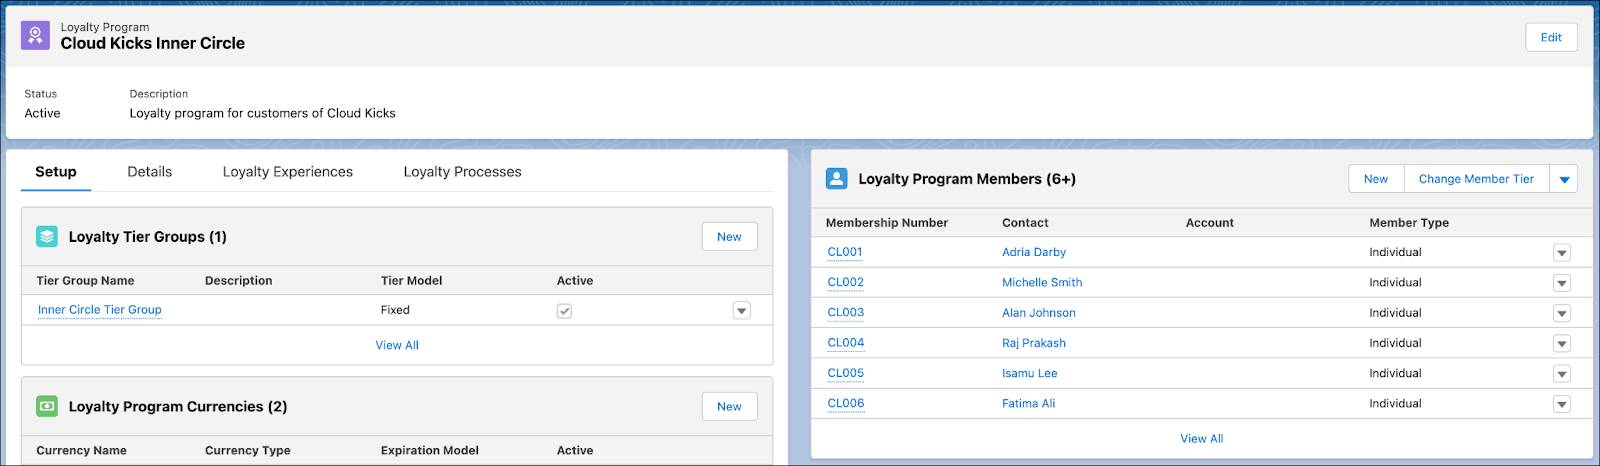1600x466 pixels.
Task: Open contact Raj Prakash
Action: tap(1034, 342)
